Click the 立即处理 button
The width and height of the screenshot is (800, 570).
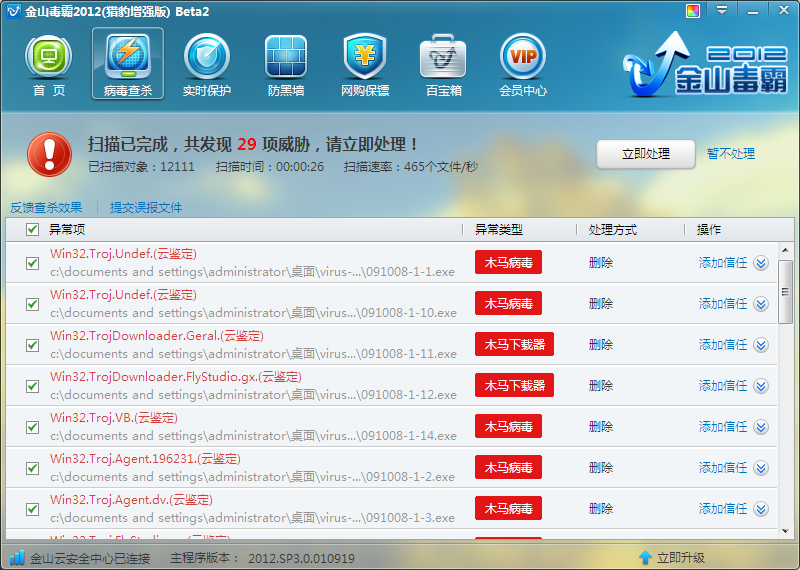[645, 154]
